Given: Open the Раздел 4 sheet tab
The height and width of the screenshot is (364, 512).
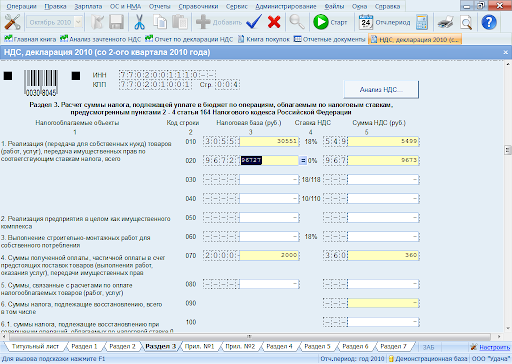Looking at the screenshot, I should click(279, 347).
